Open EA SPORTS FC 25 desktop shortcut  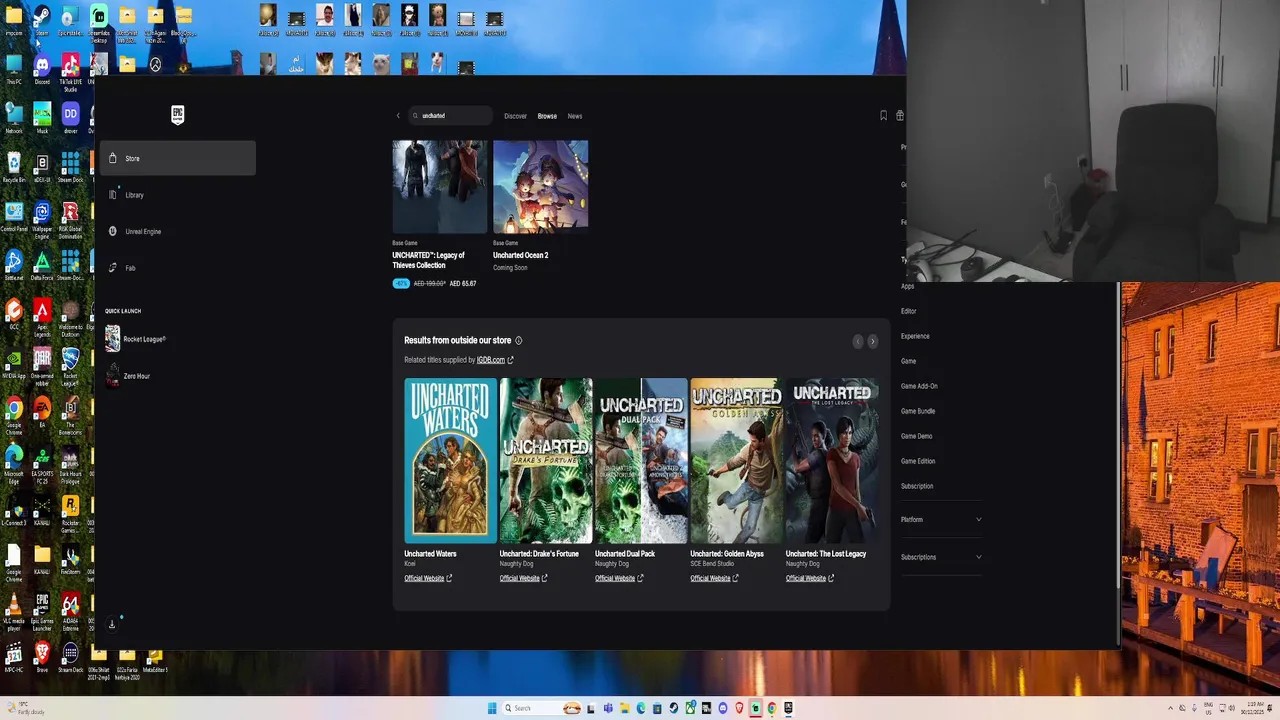click(x=42, y=465)
